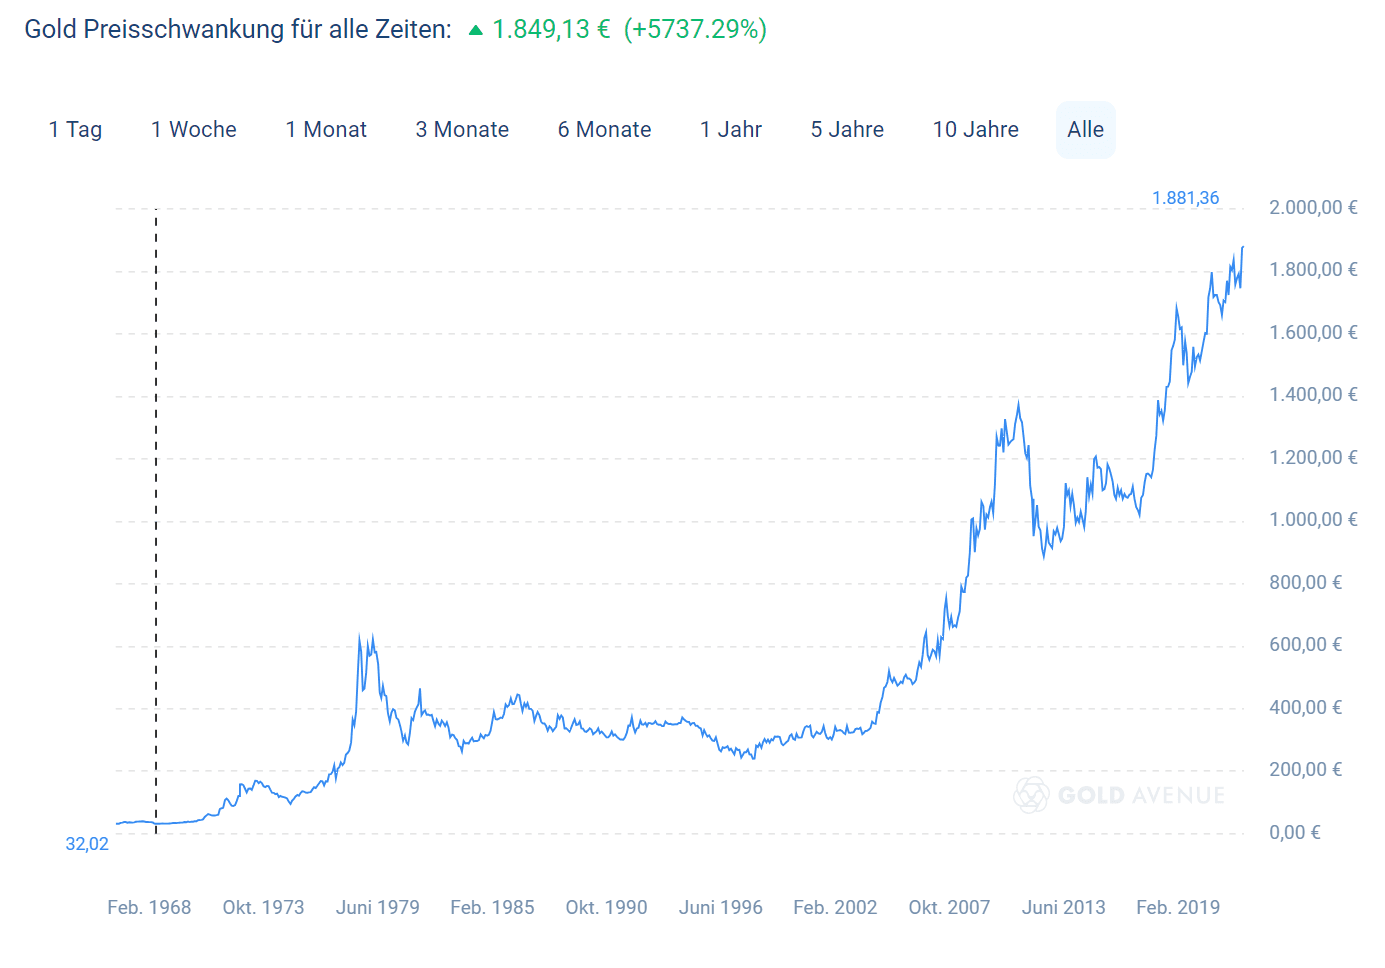This screenshot has width=1385, height=968.
Task: Click the 1.000,00 € axis label
Action: (x=1313, y=520)
